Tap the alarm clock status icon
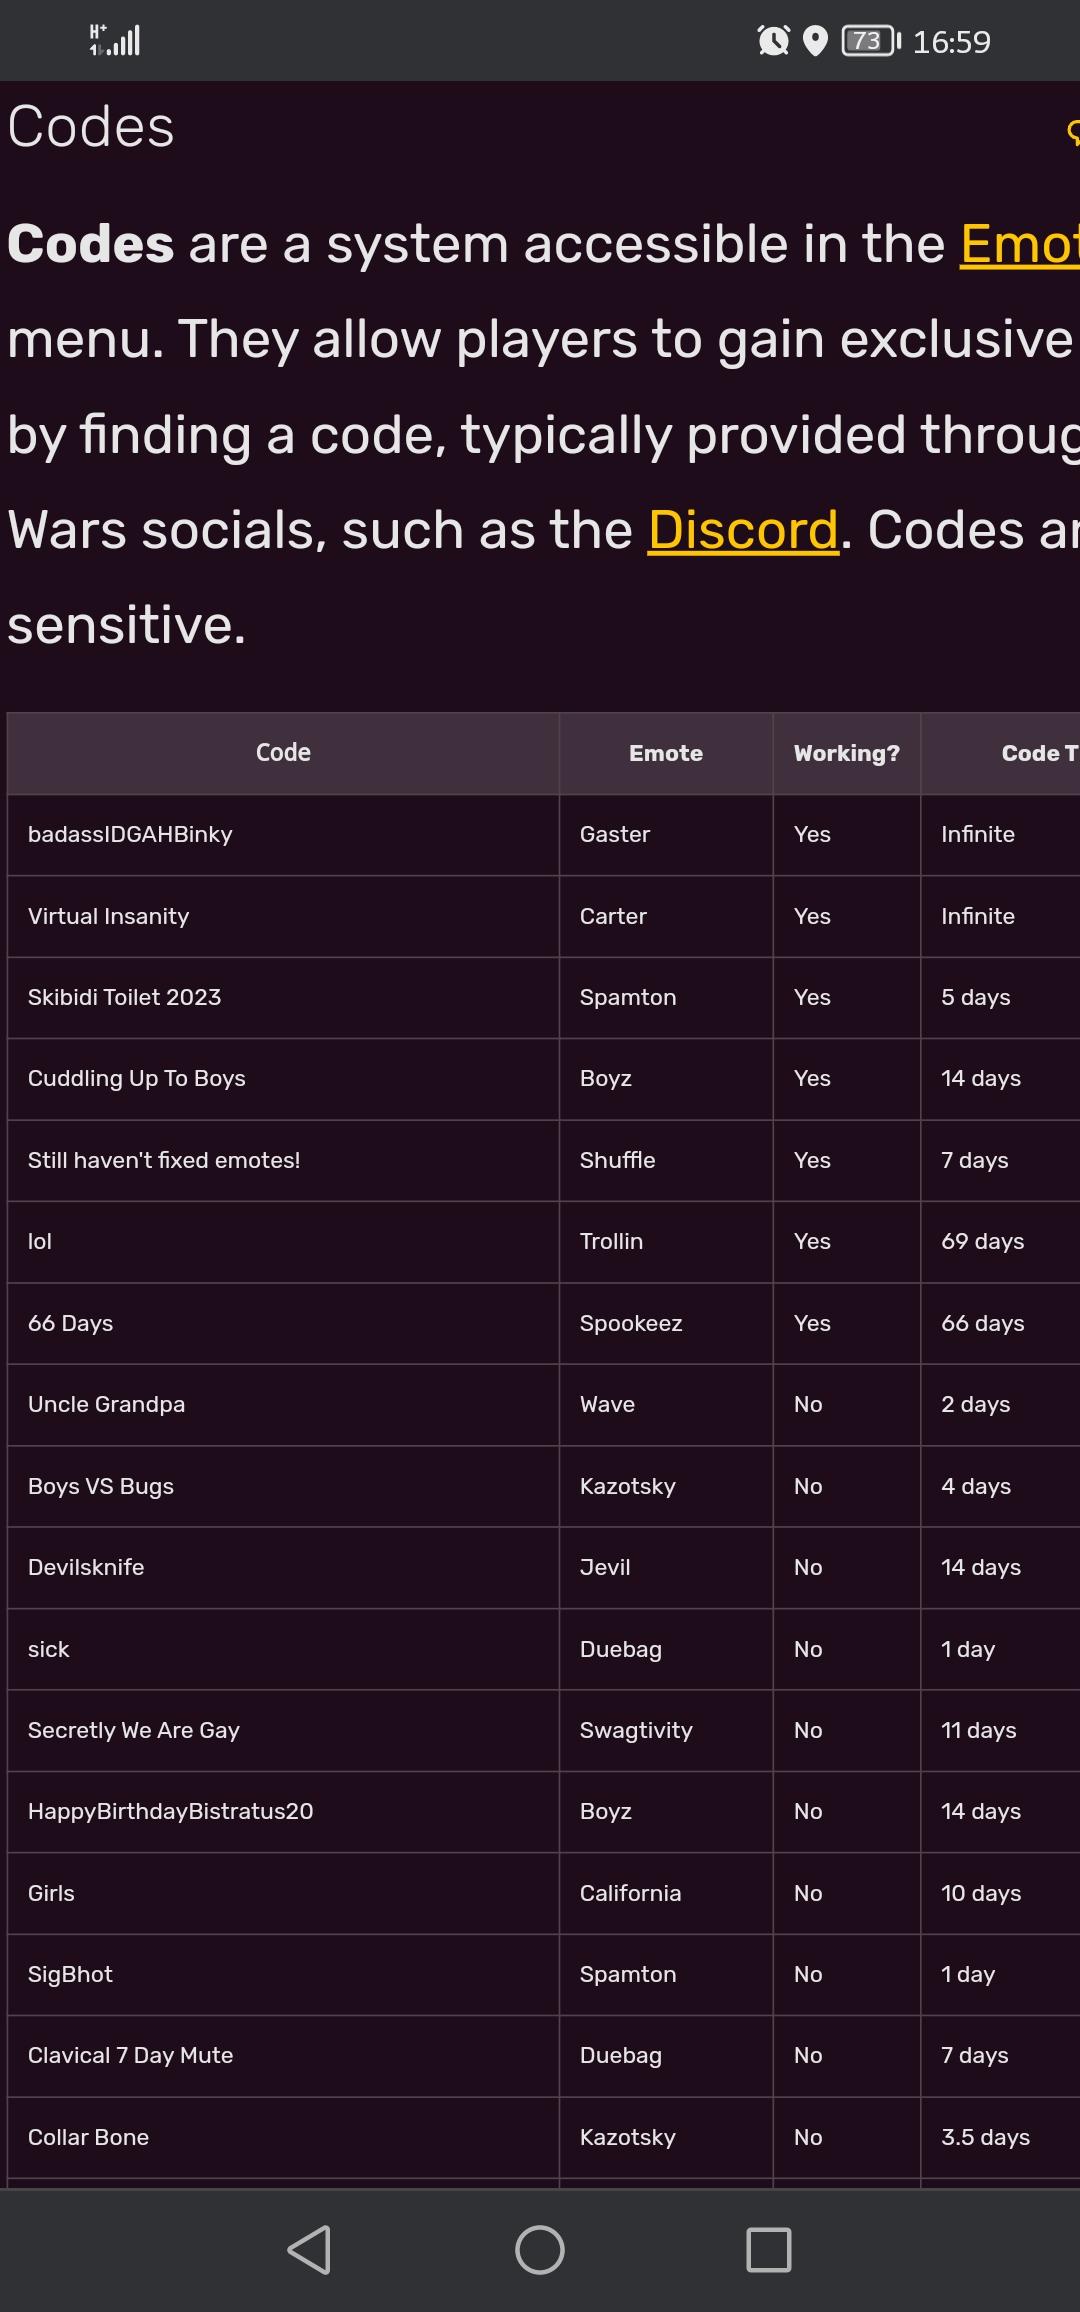Viewport: 1080px width, 2312px height. [x=773, y=41]
